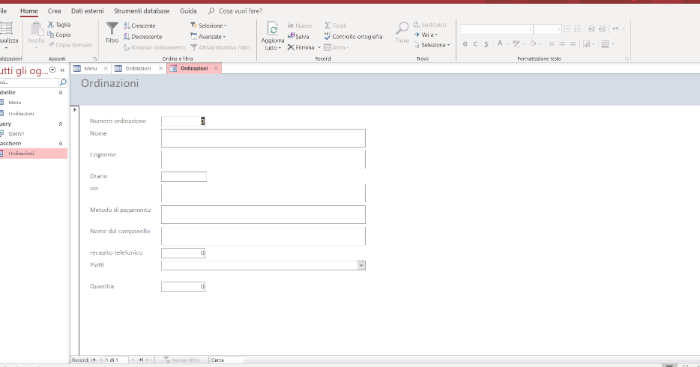
Task: Delete the record with Elimina
Action: 301,47
